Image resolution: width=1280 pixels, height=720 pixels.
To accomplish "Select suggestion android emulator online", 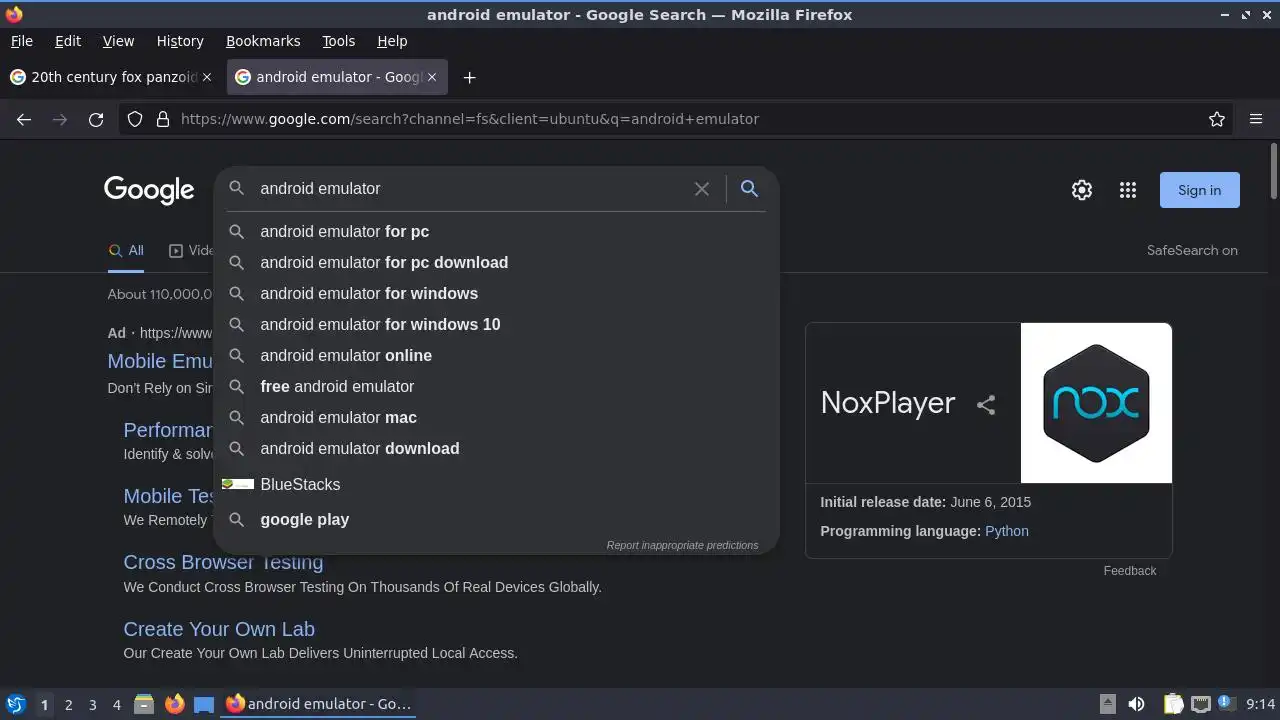I will 496,355.
